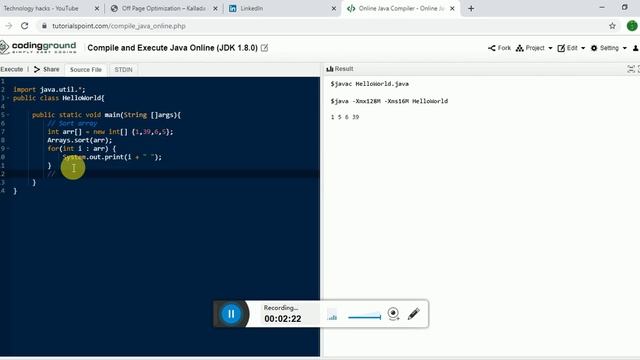Close the Online Java Compiler tab
The image size is (640, 360).
tap(452, 8)
